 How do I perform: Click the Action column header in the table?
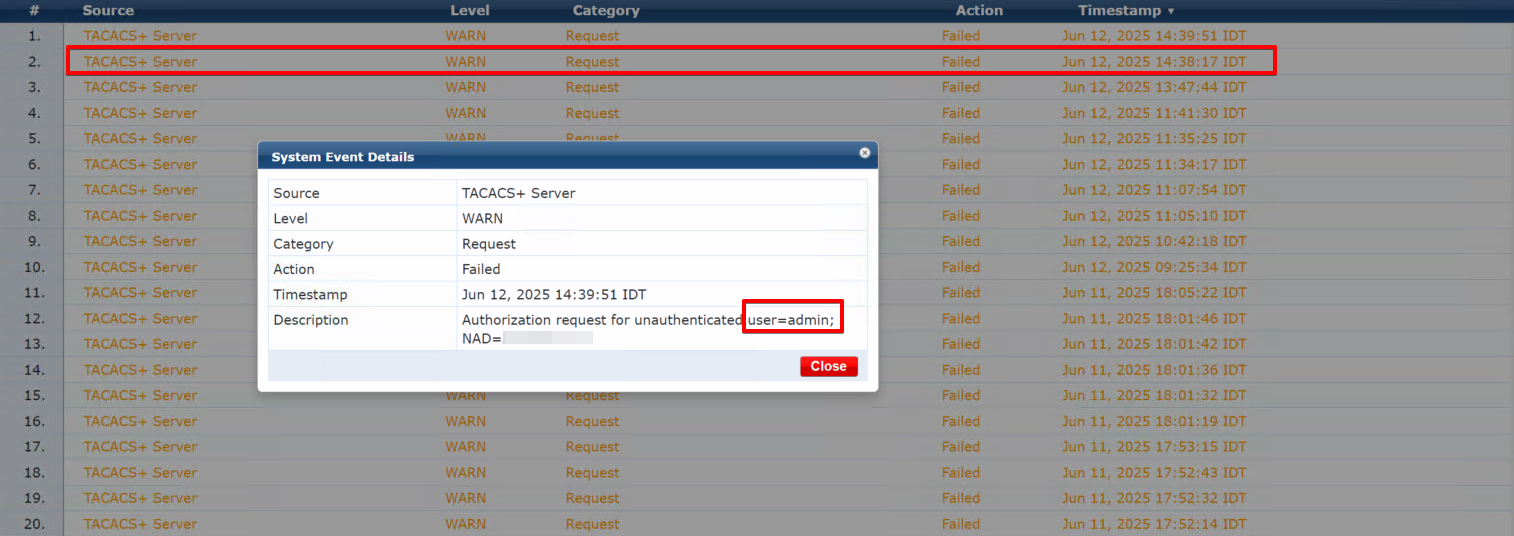(x=979, y=10)
